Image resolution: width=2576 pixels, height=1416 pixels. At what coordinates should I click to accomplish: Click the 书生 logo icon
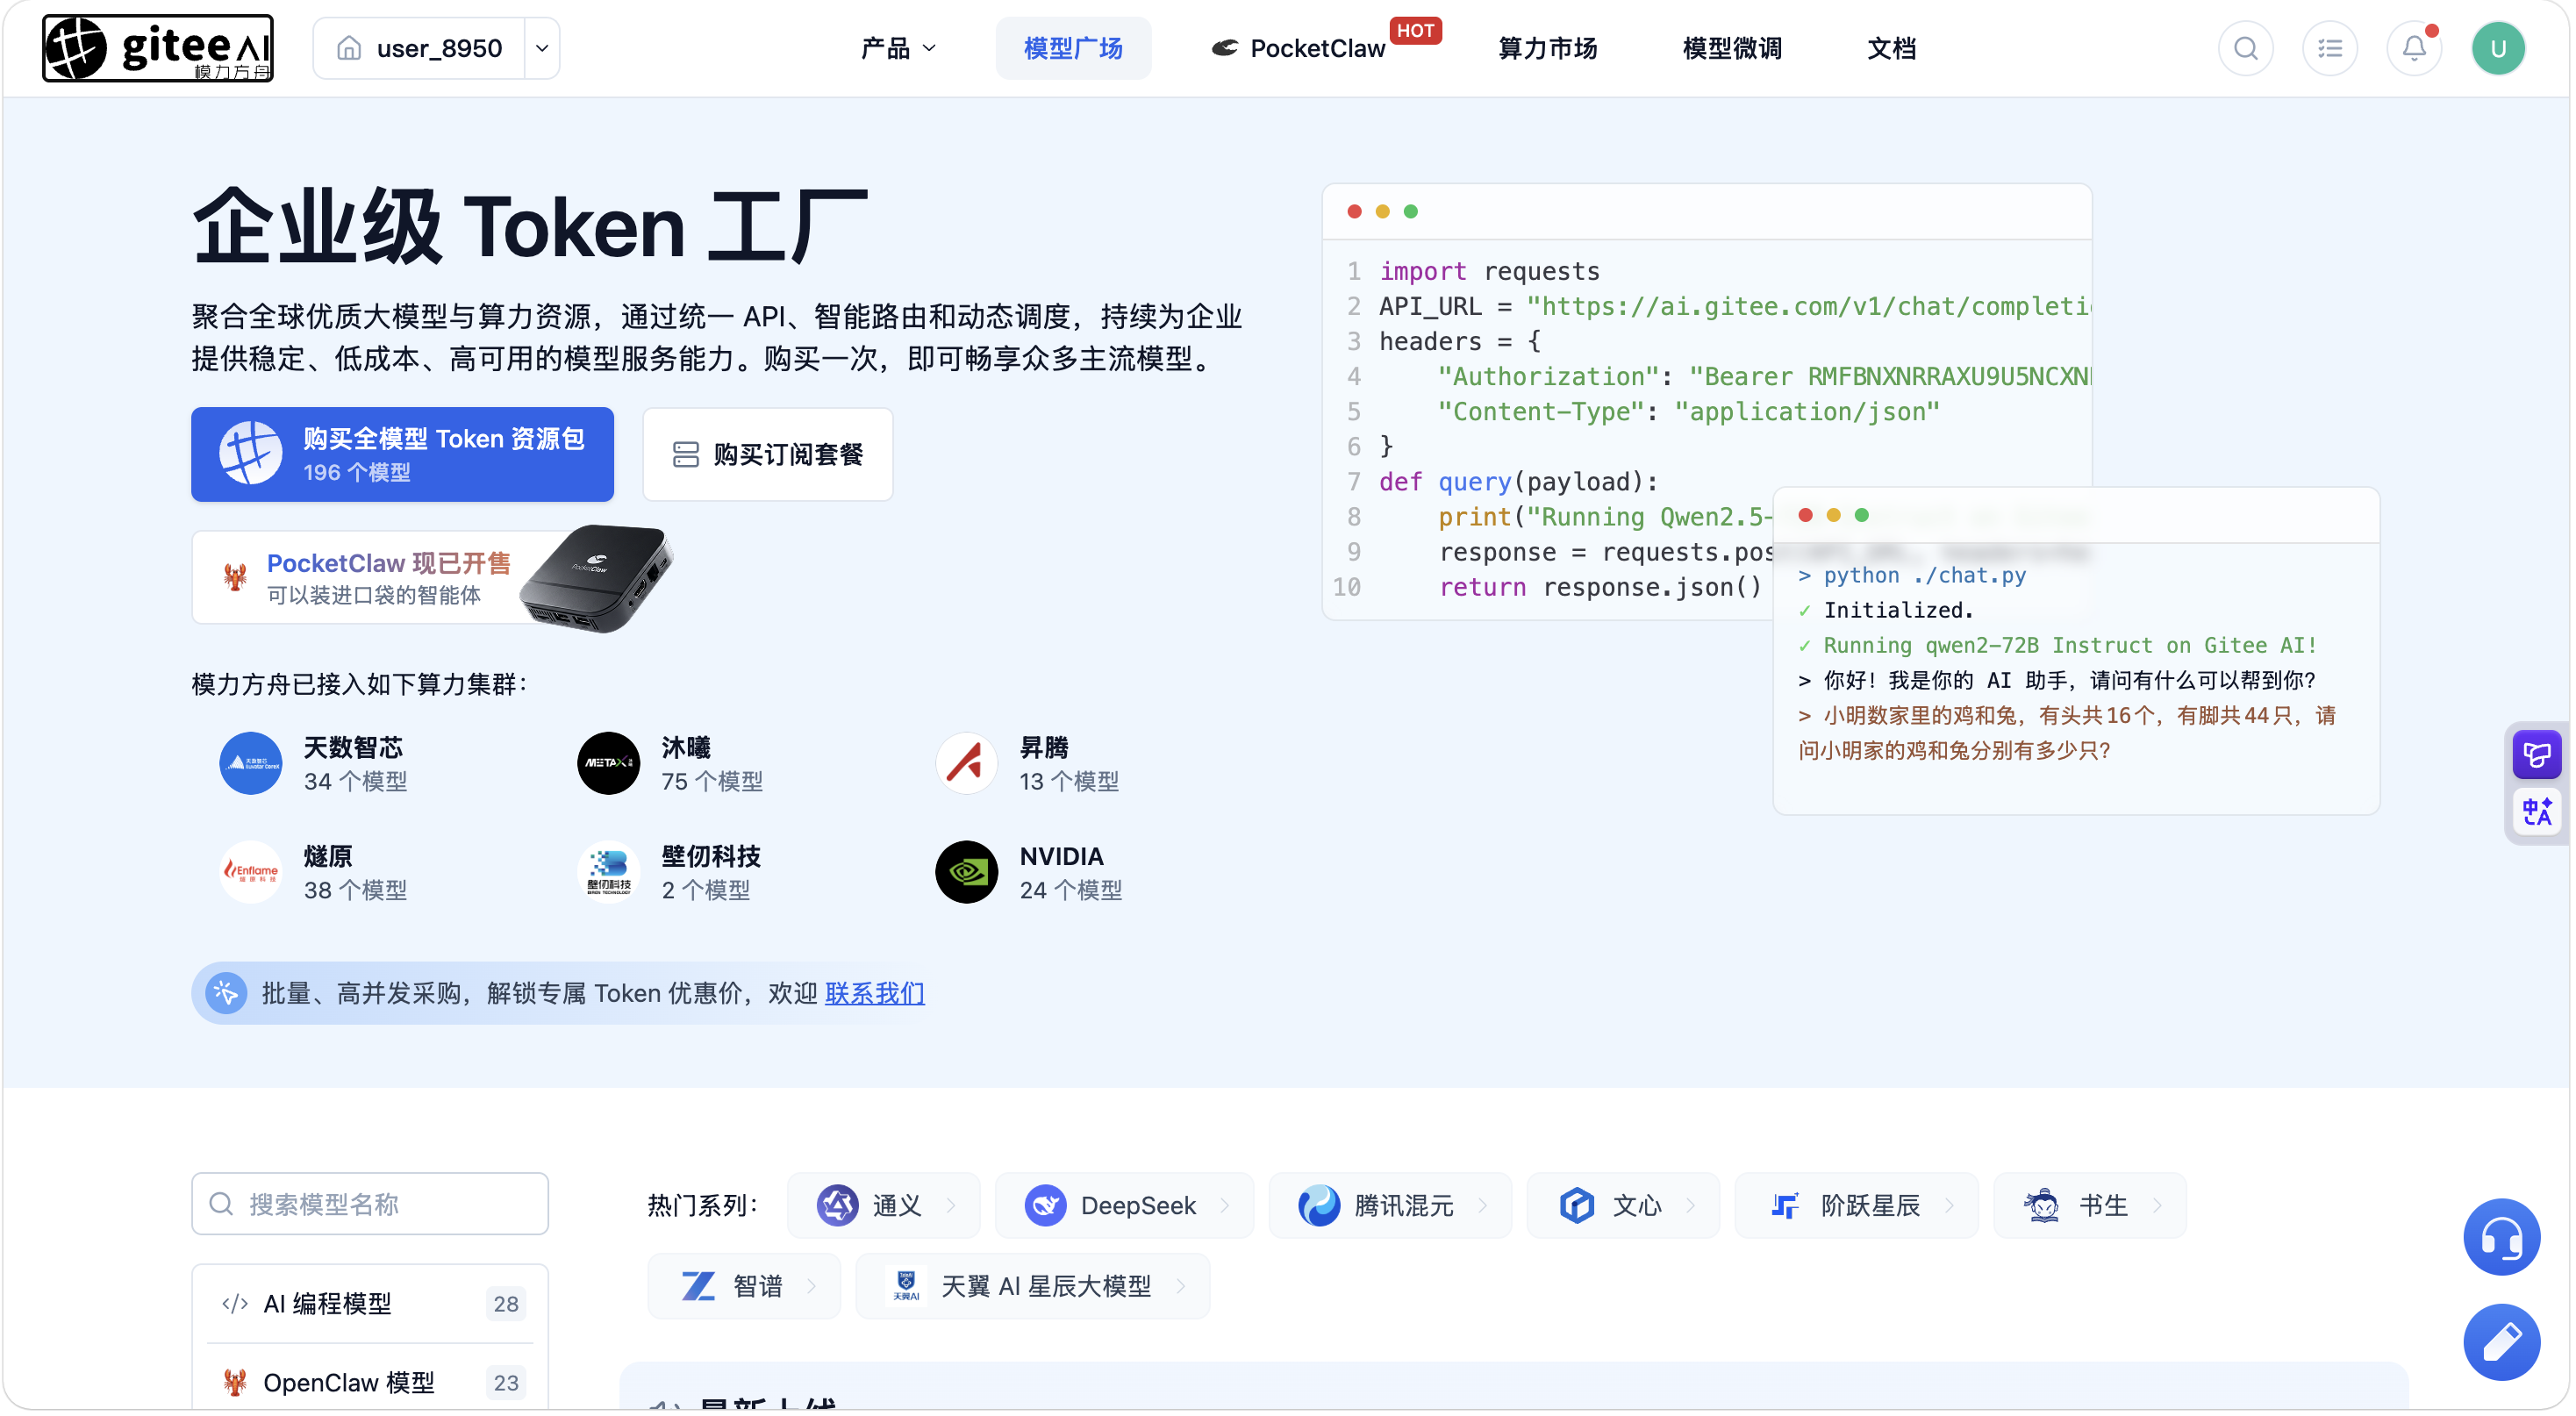[2042, 1205]
